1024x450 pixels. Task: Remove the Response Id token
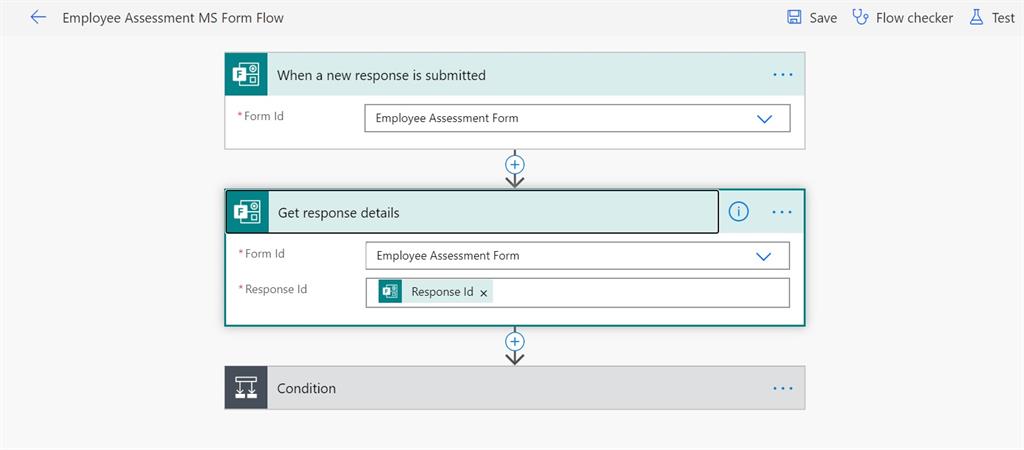pos(484,293)
